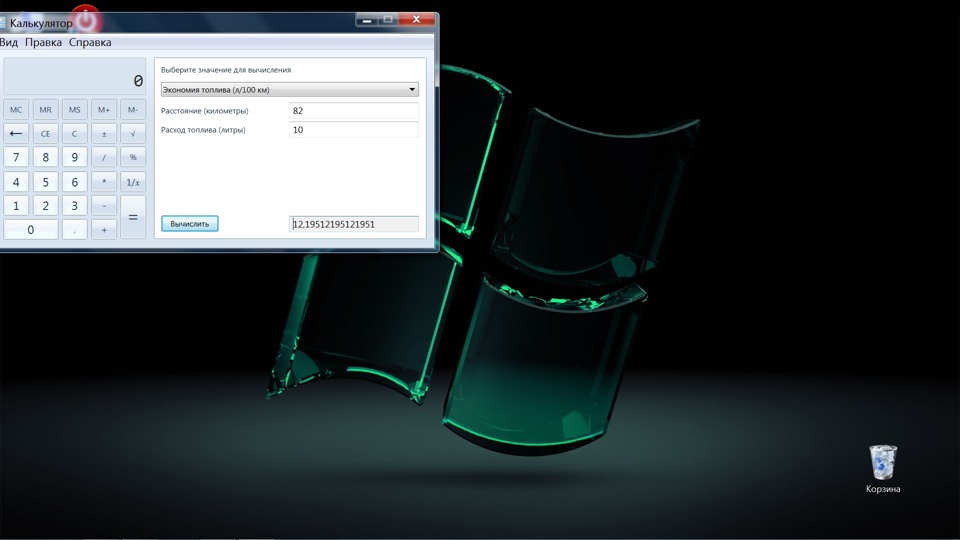Click the division key

(104, 157)
